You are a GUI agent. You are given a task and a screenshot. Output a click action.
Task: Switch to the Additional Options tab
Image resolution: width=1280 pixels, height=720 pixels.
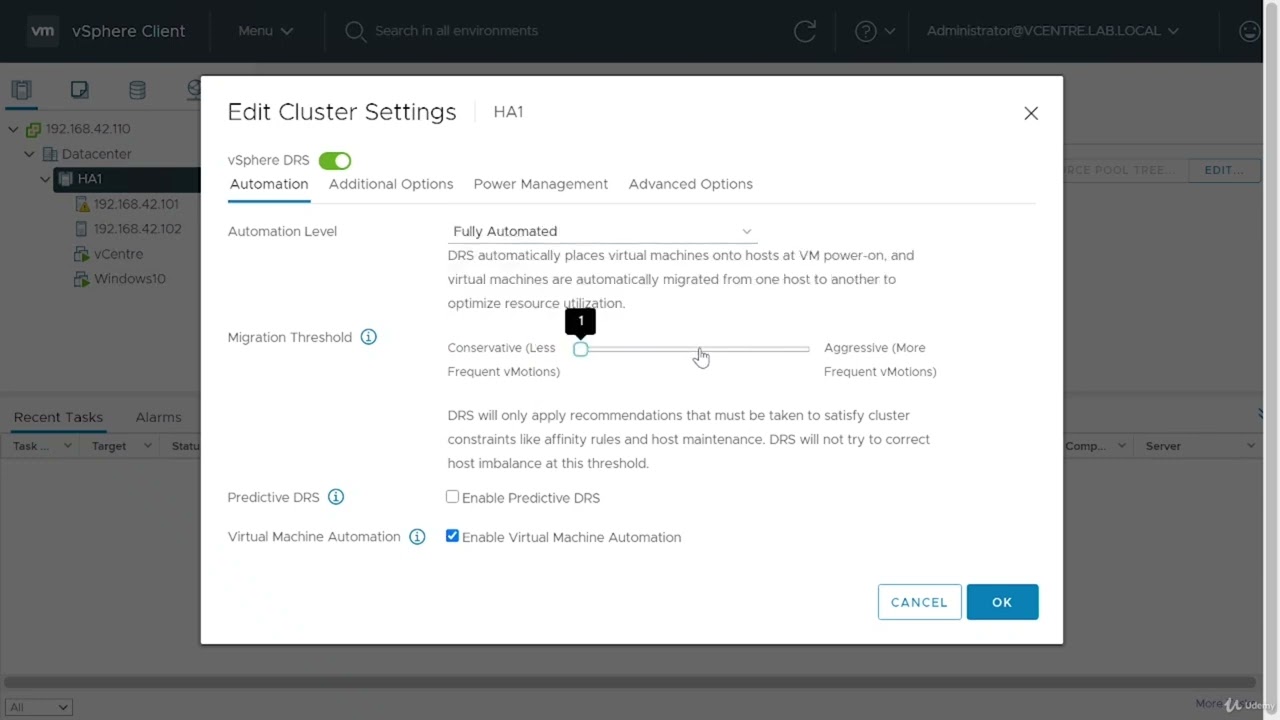click(x=391, y=184)
